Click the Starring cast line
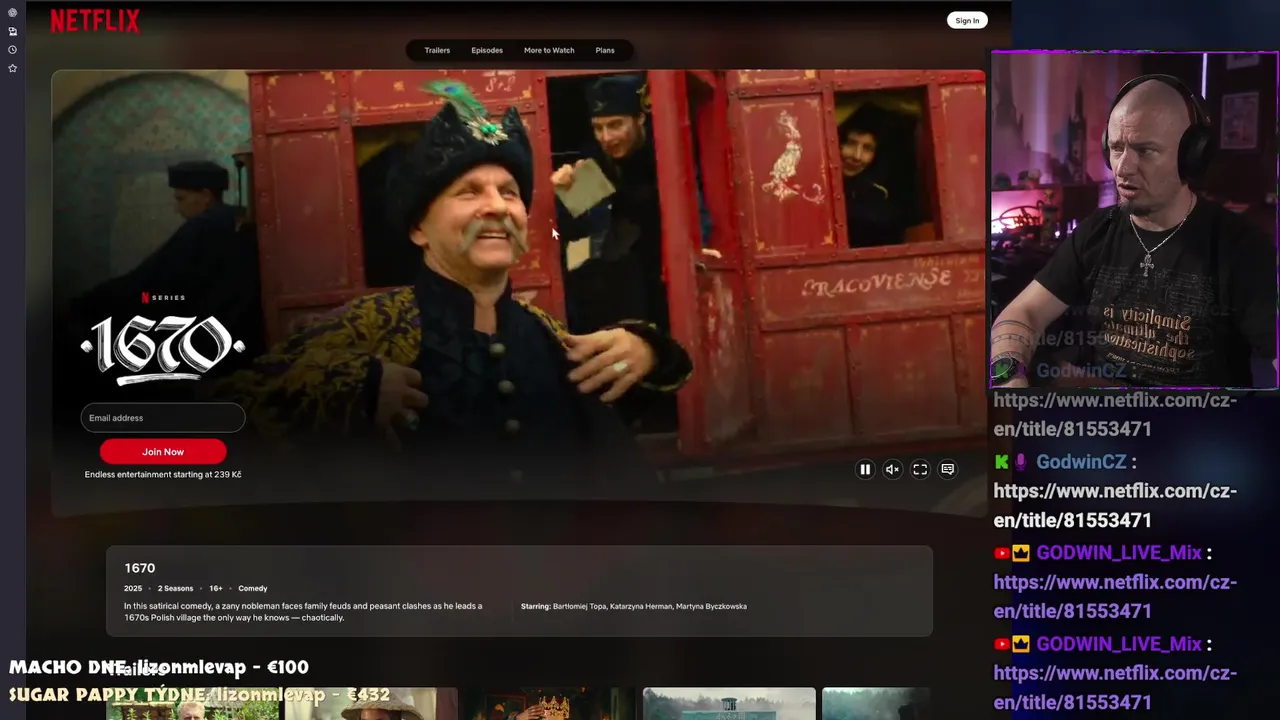The height and width of the screenshot is (720, 1280). point(634,606)
